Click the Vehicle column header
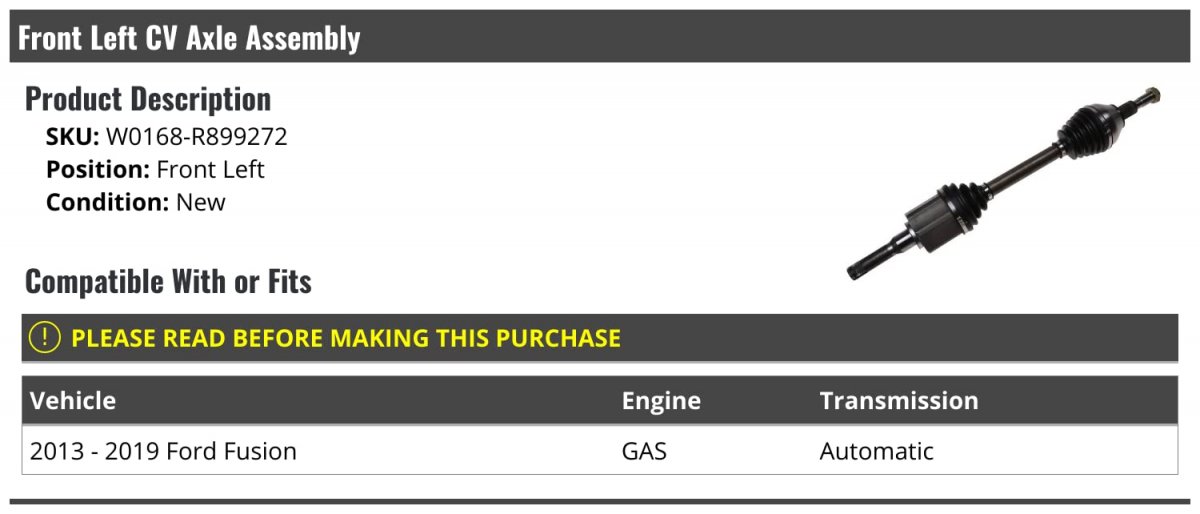Viewport: 1200px width, 514px height. click(x=73, y=401)
